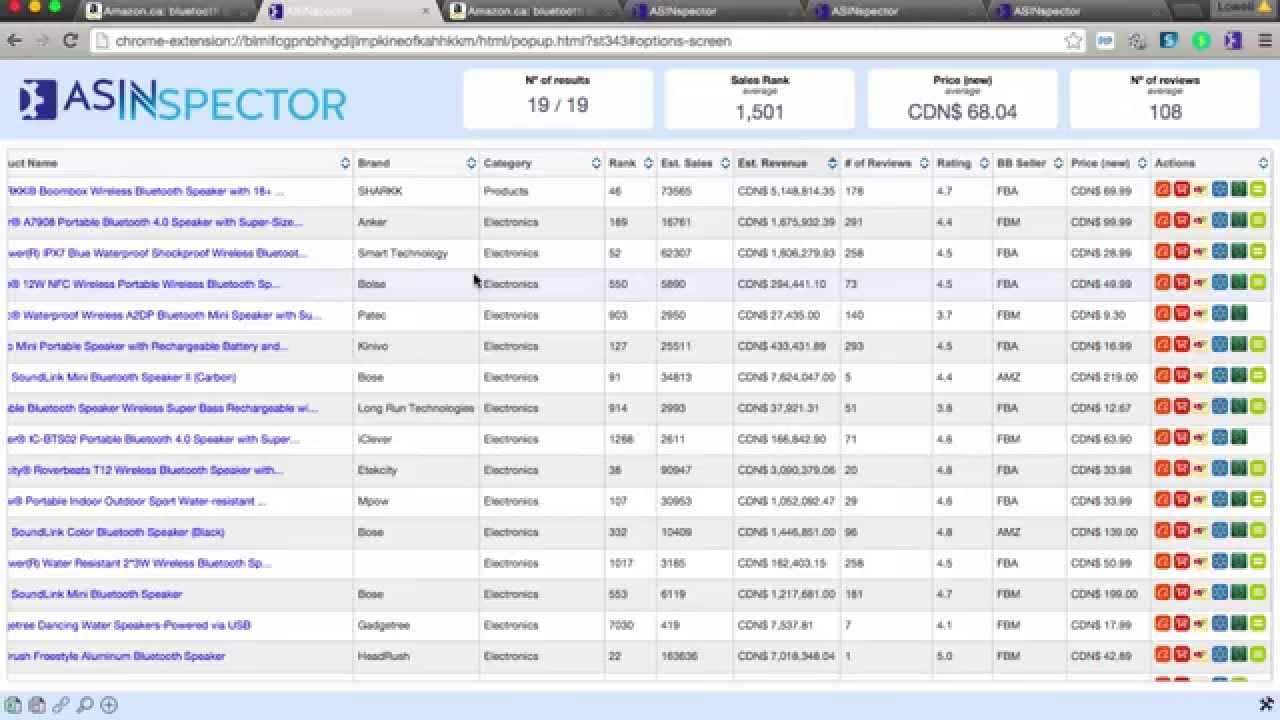Click the blue action icon in Mpow row

(x=1220, y=500)
